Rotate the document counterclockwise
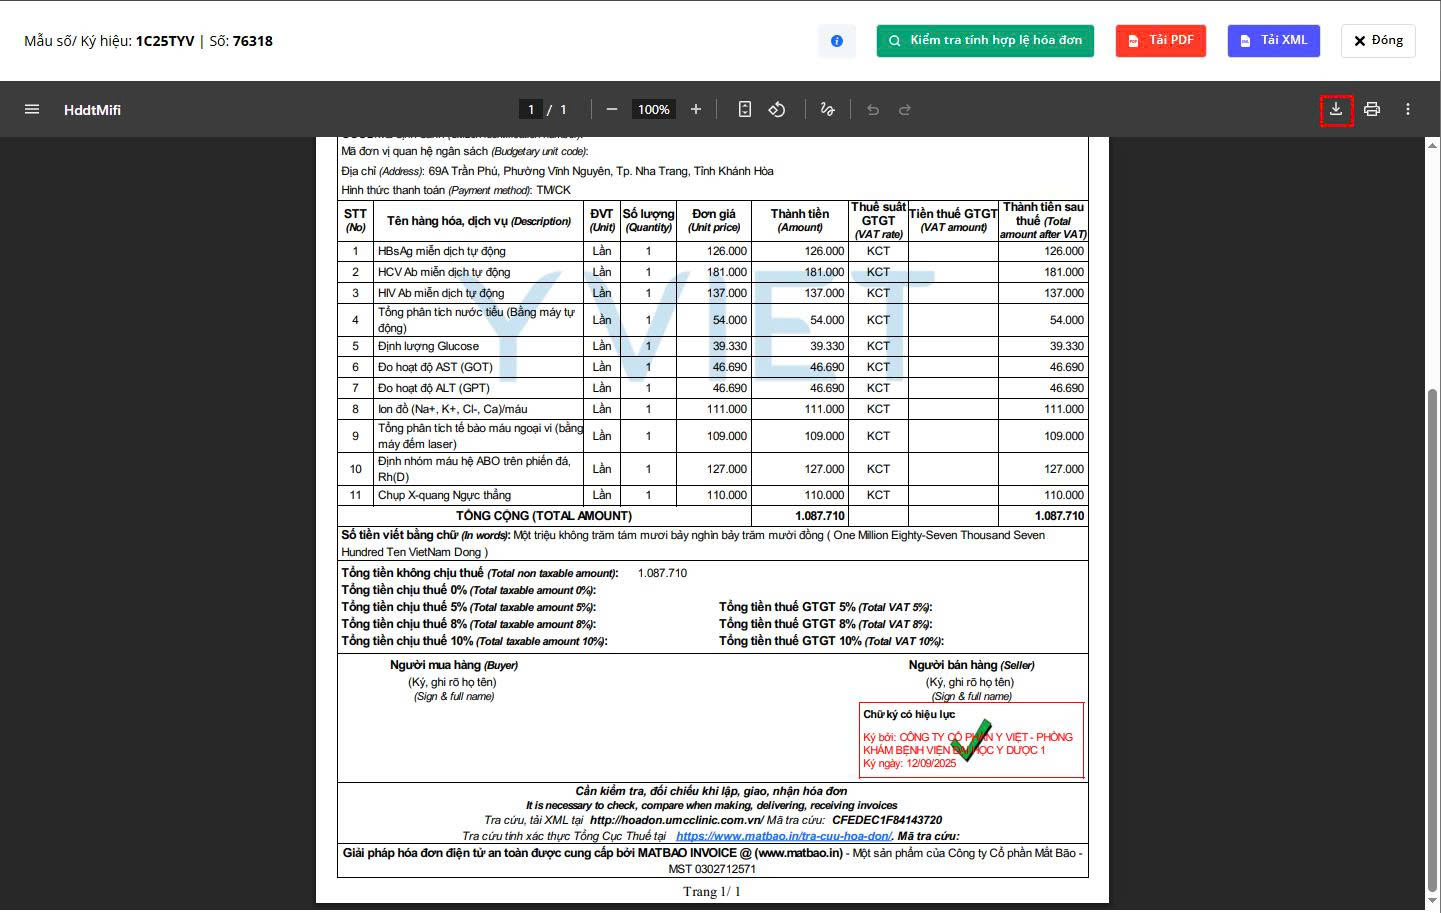This screenshot has width=1441, height=913. point(777,110)
